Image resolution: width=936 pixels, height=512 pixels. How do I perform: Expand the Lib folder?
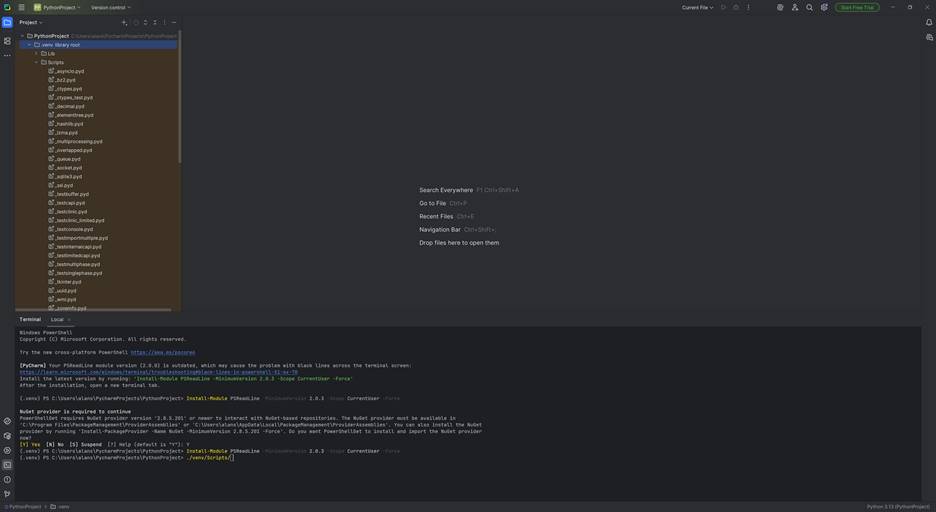(37, 54)
